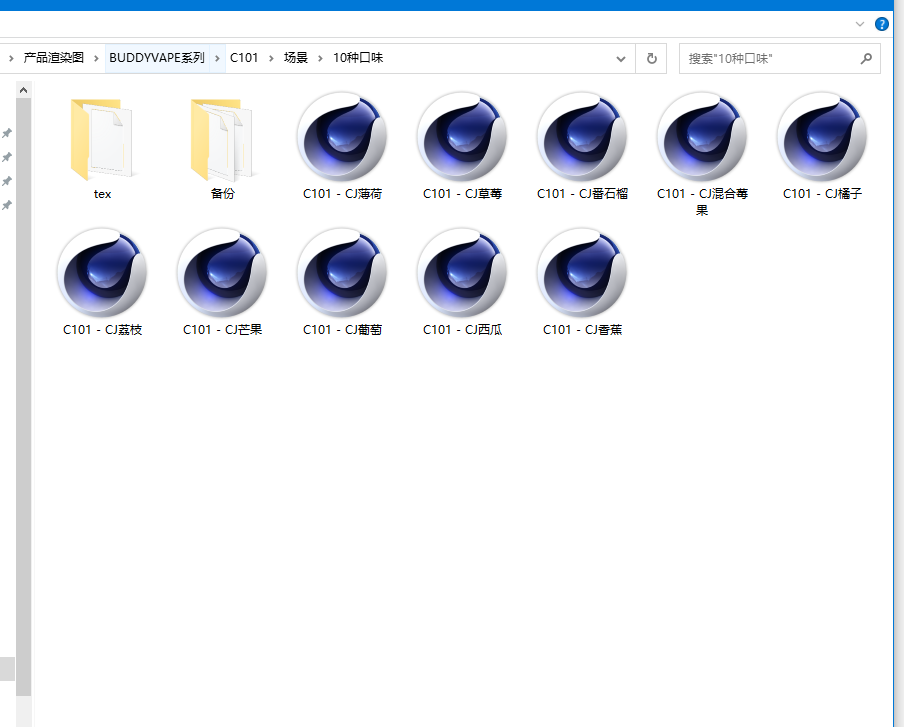This screenshot has width=904, height=727.
Task: Expand chevron after C101 in path
Action: [271, 58]
